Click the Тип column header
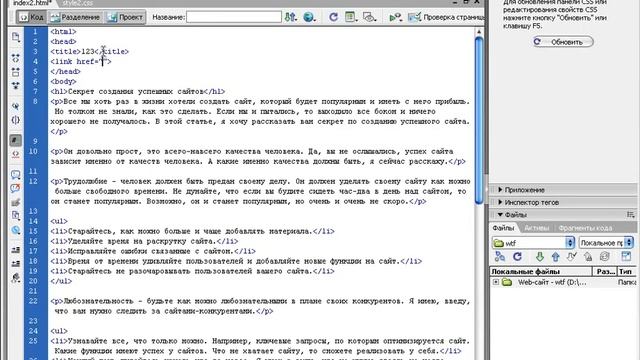Viewport: 640px width, 360px height. tap(627, 271)
